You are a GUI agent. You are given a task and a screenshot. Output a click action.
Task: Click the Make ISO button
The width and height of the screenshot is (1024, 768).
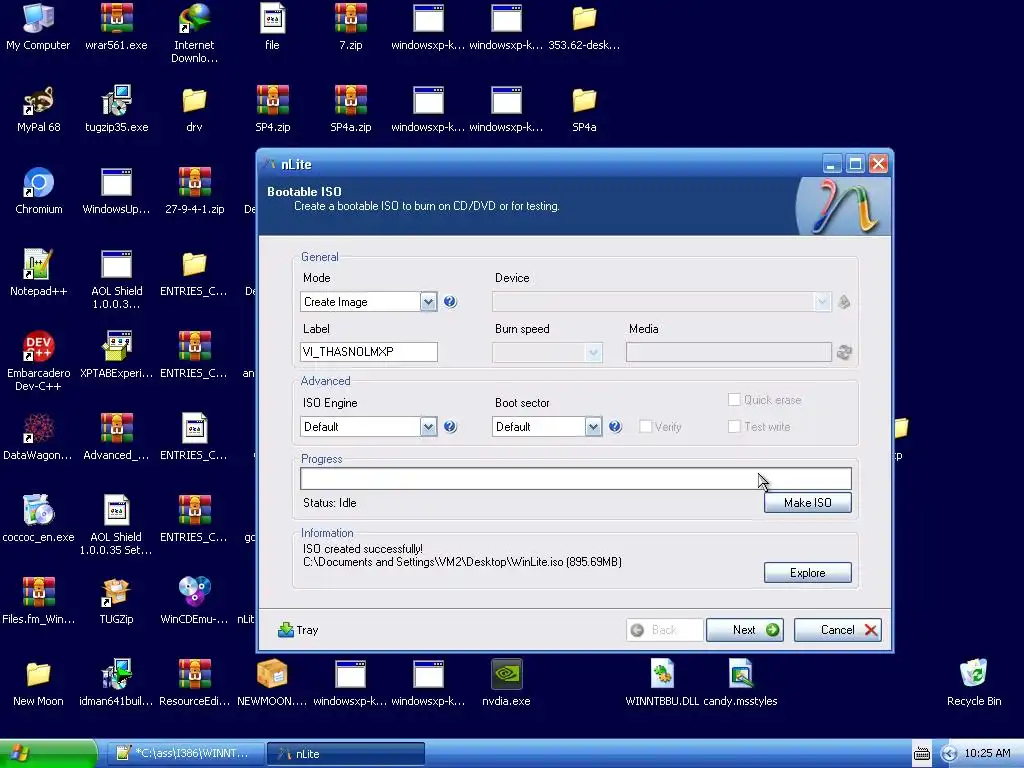click(x=808, y=502)
